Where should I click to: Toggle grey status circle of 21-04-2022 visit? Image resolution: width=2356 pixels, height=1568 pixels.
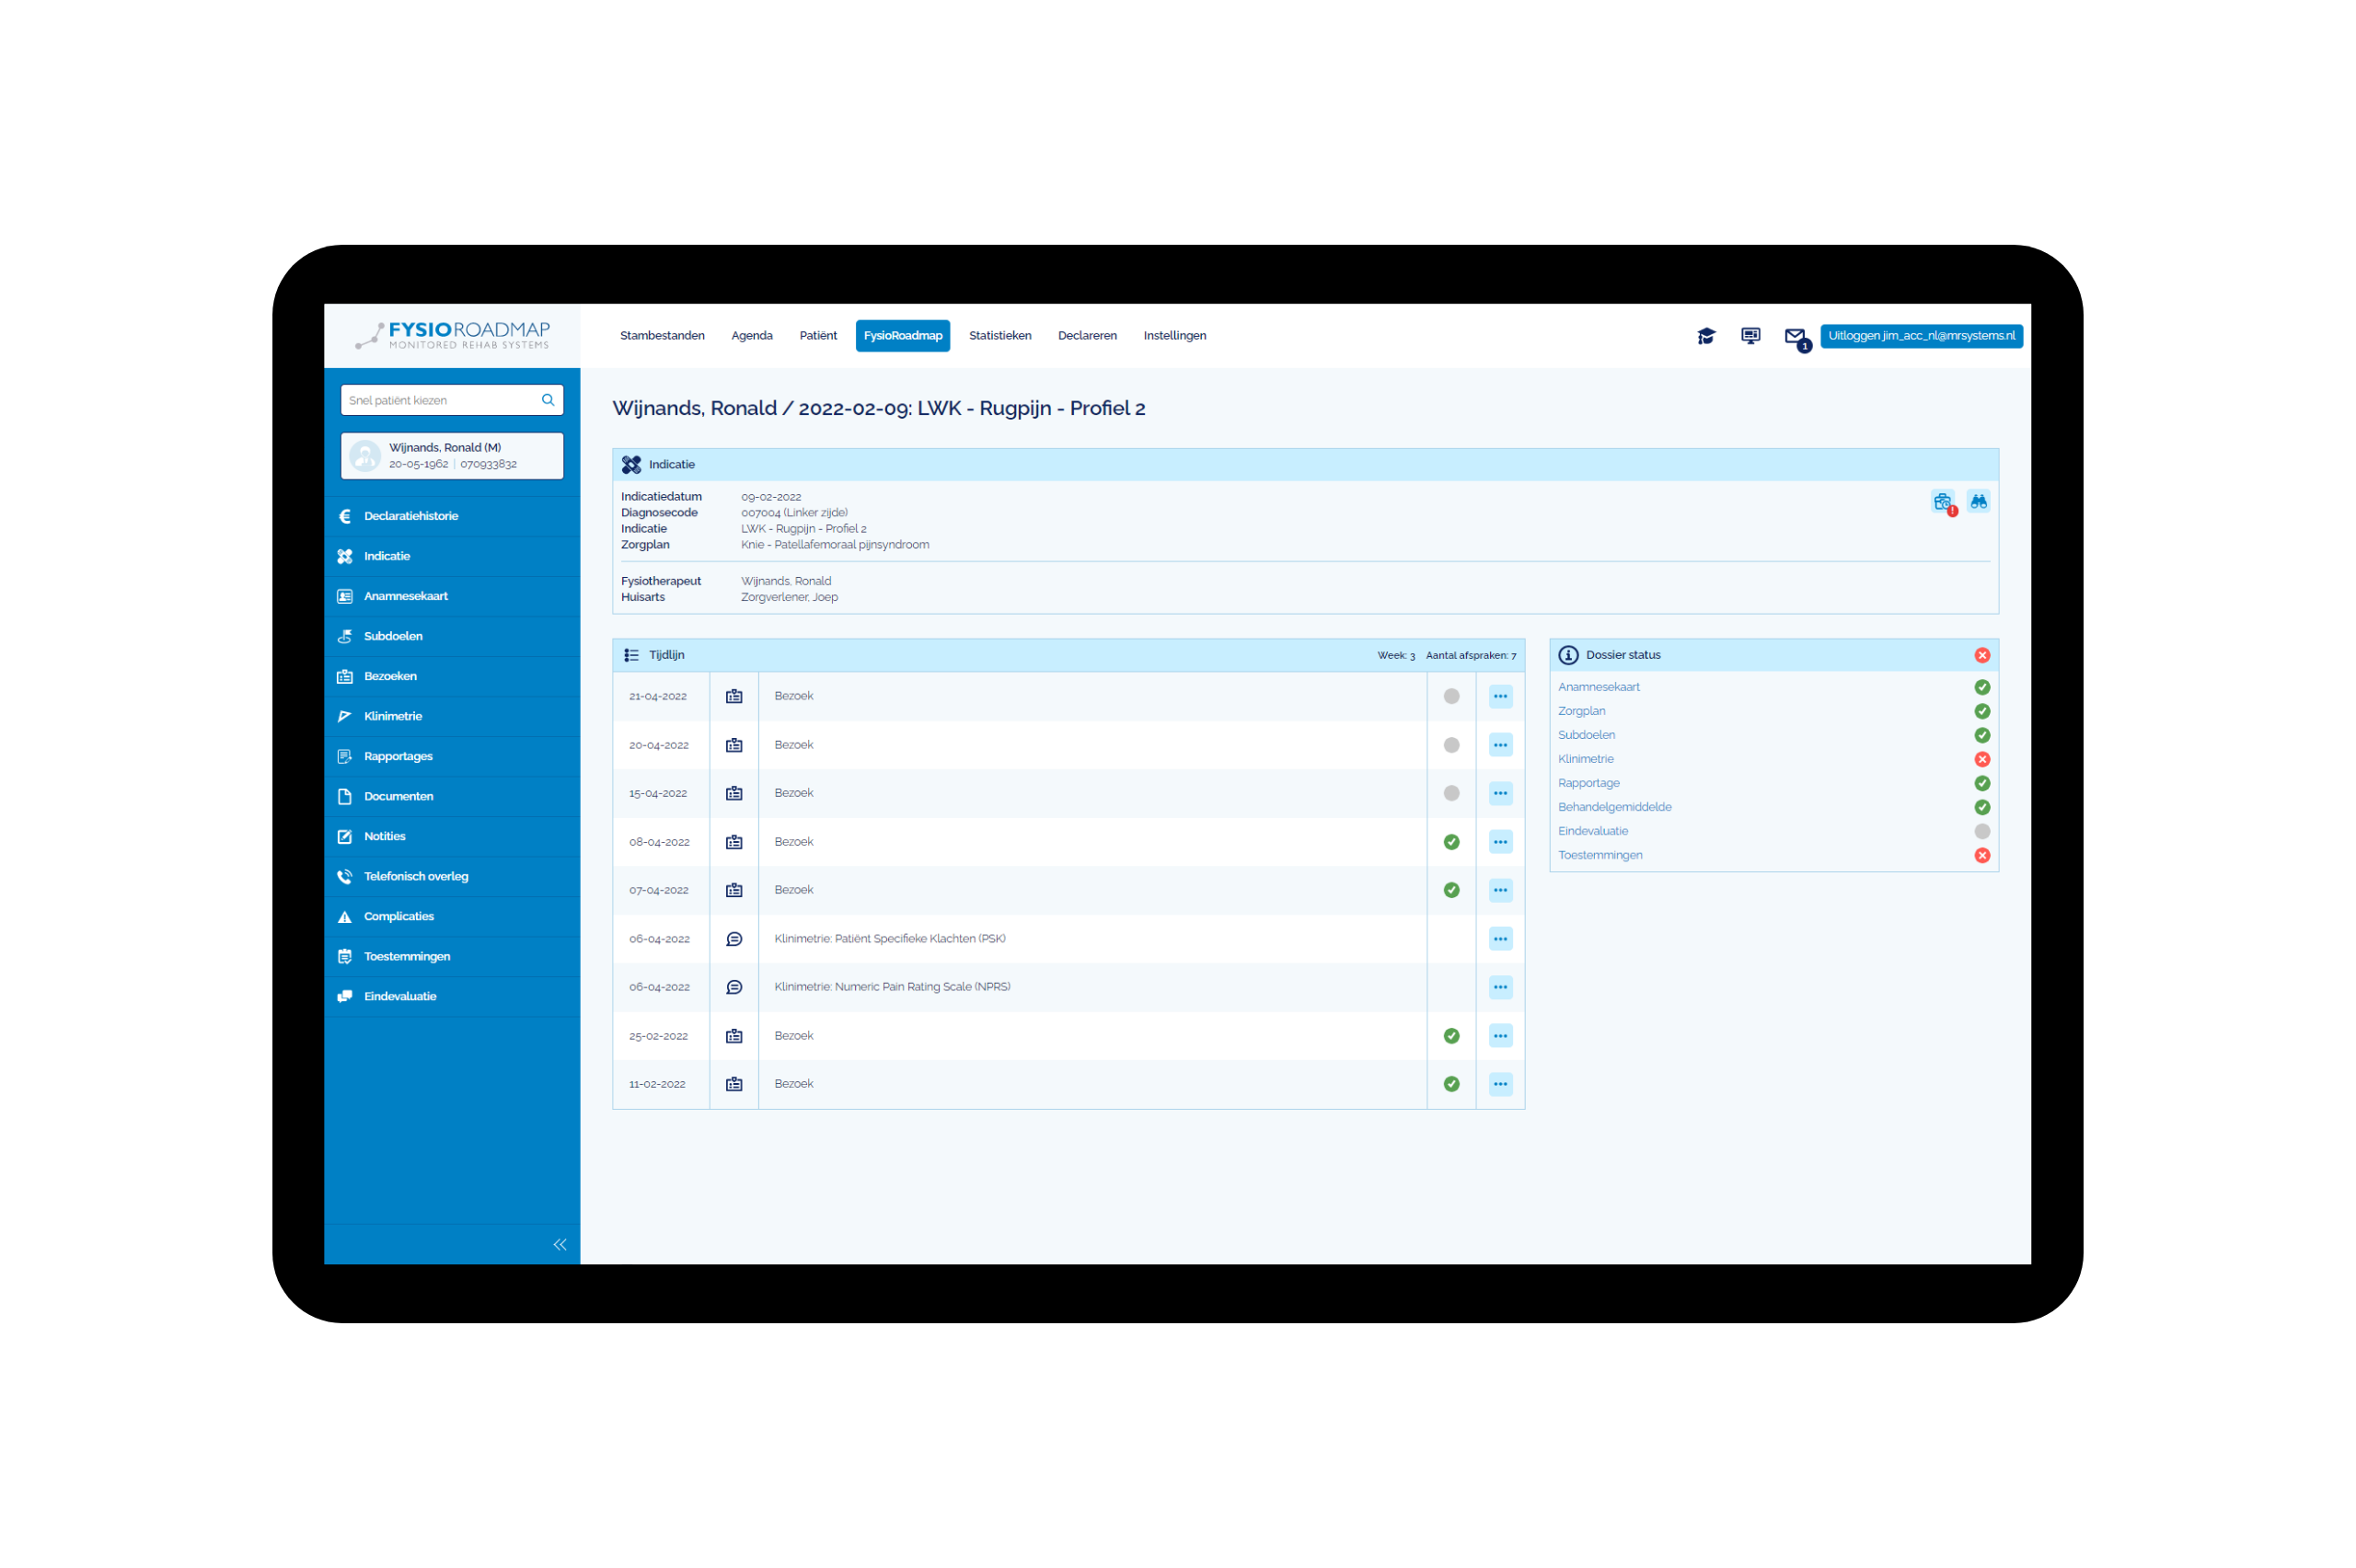[x=1451, y=696]
